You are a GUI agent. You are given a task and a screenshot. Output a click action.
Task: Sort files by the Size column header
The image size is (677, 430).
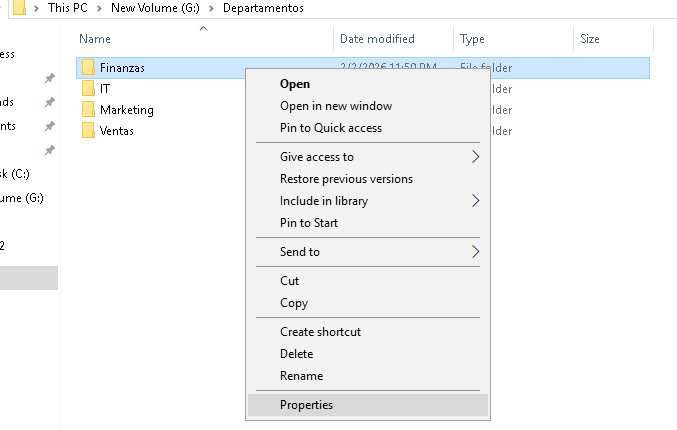pyautogui.click(x=590, y=39)
